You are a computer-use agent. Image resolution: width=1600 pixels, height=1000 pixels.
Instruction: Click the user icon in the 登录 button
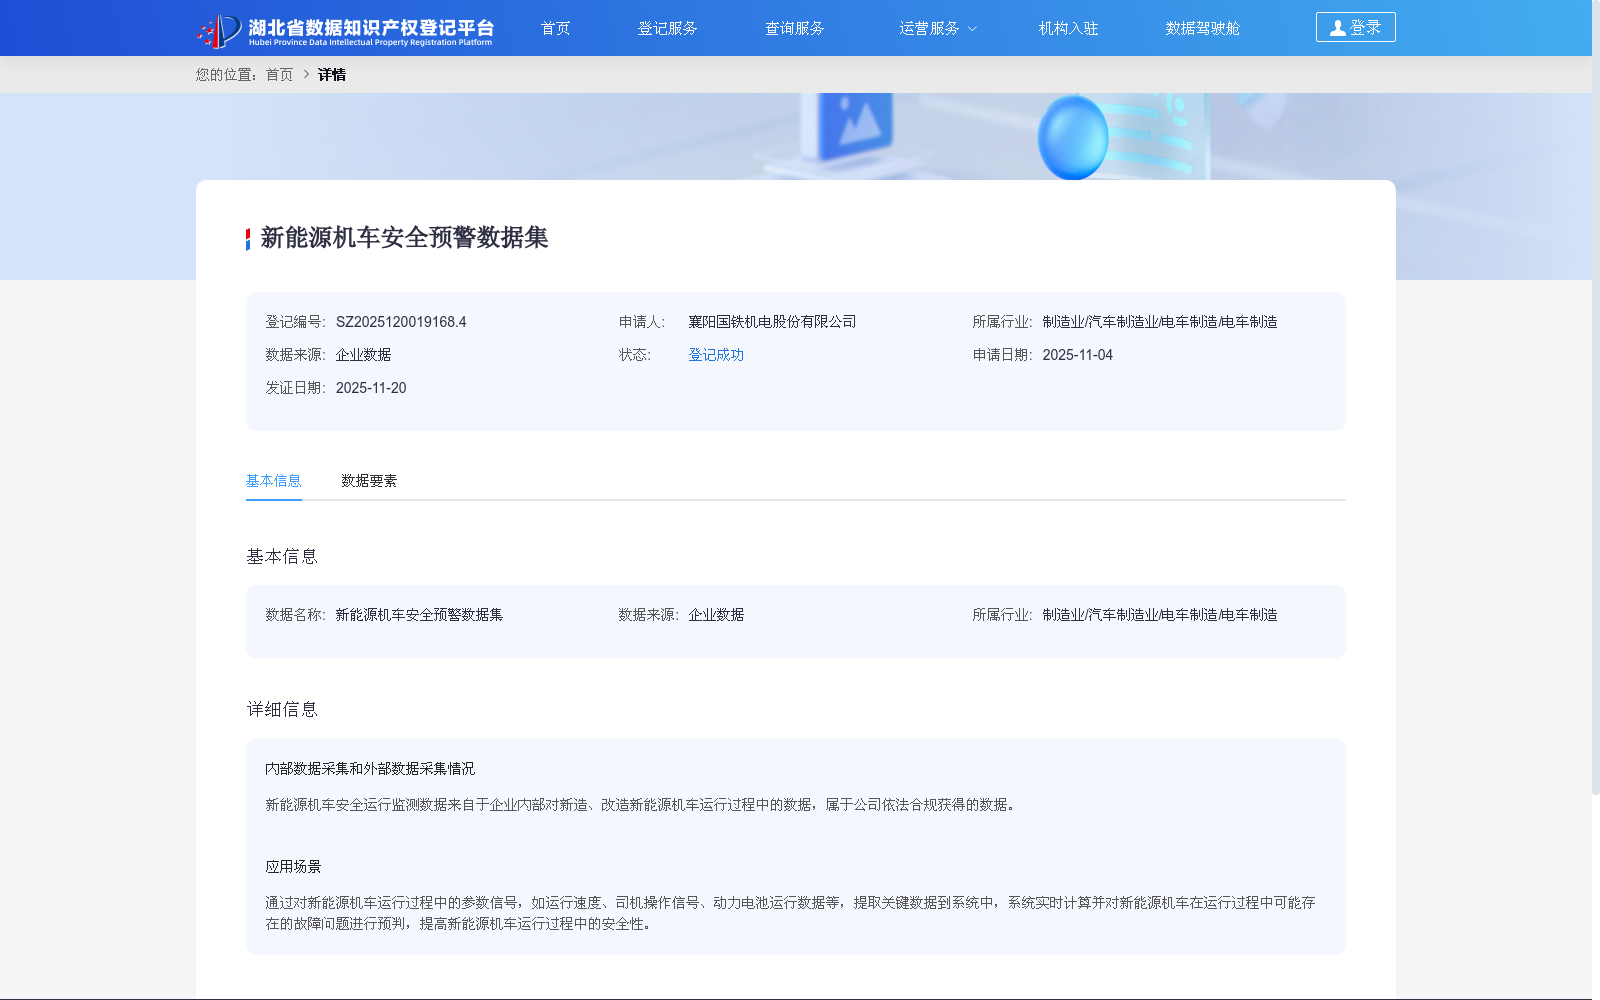[x=1337, y=28]
